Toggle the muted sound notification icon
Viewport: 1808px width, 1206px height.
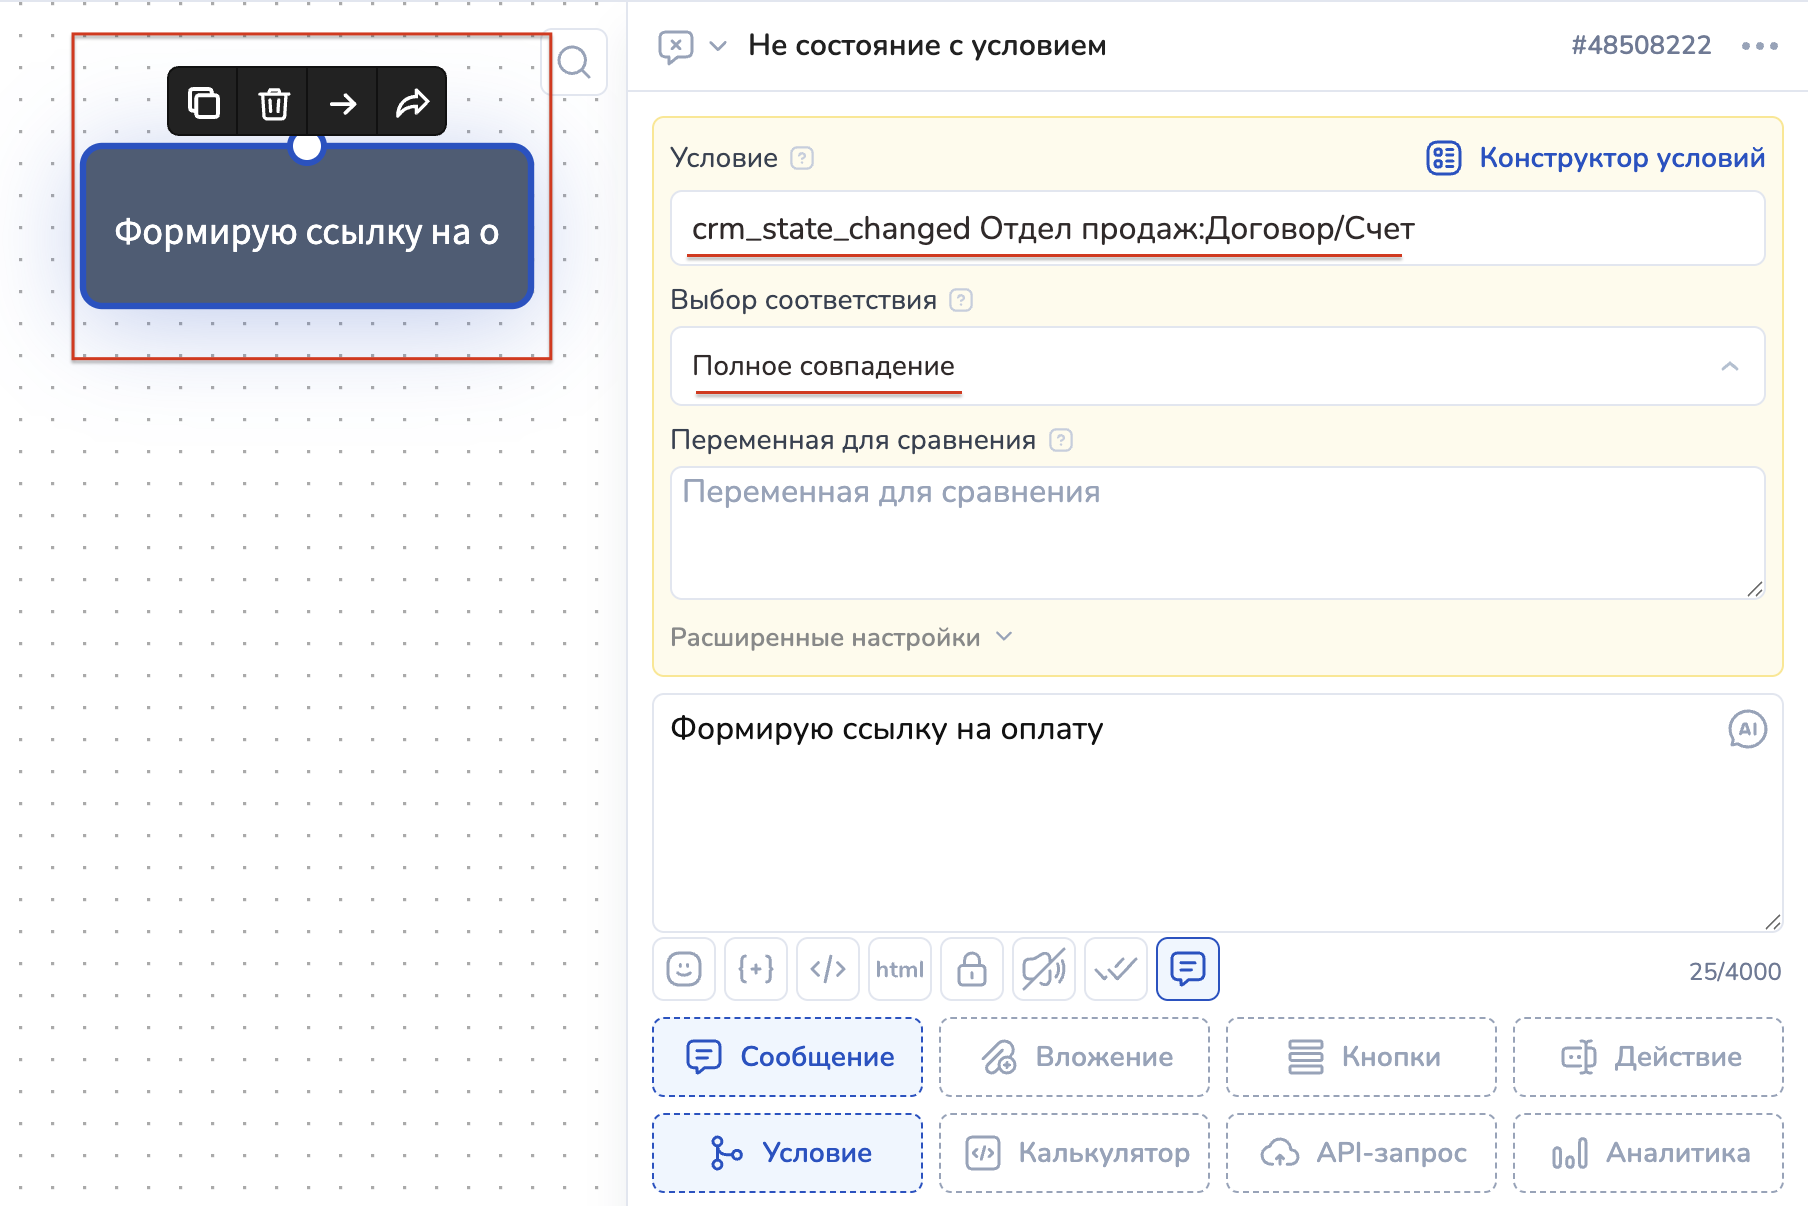click(x=1043, y=969)
